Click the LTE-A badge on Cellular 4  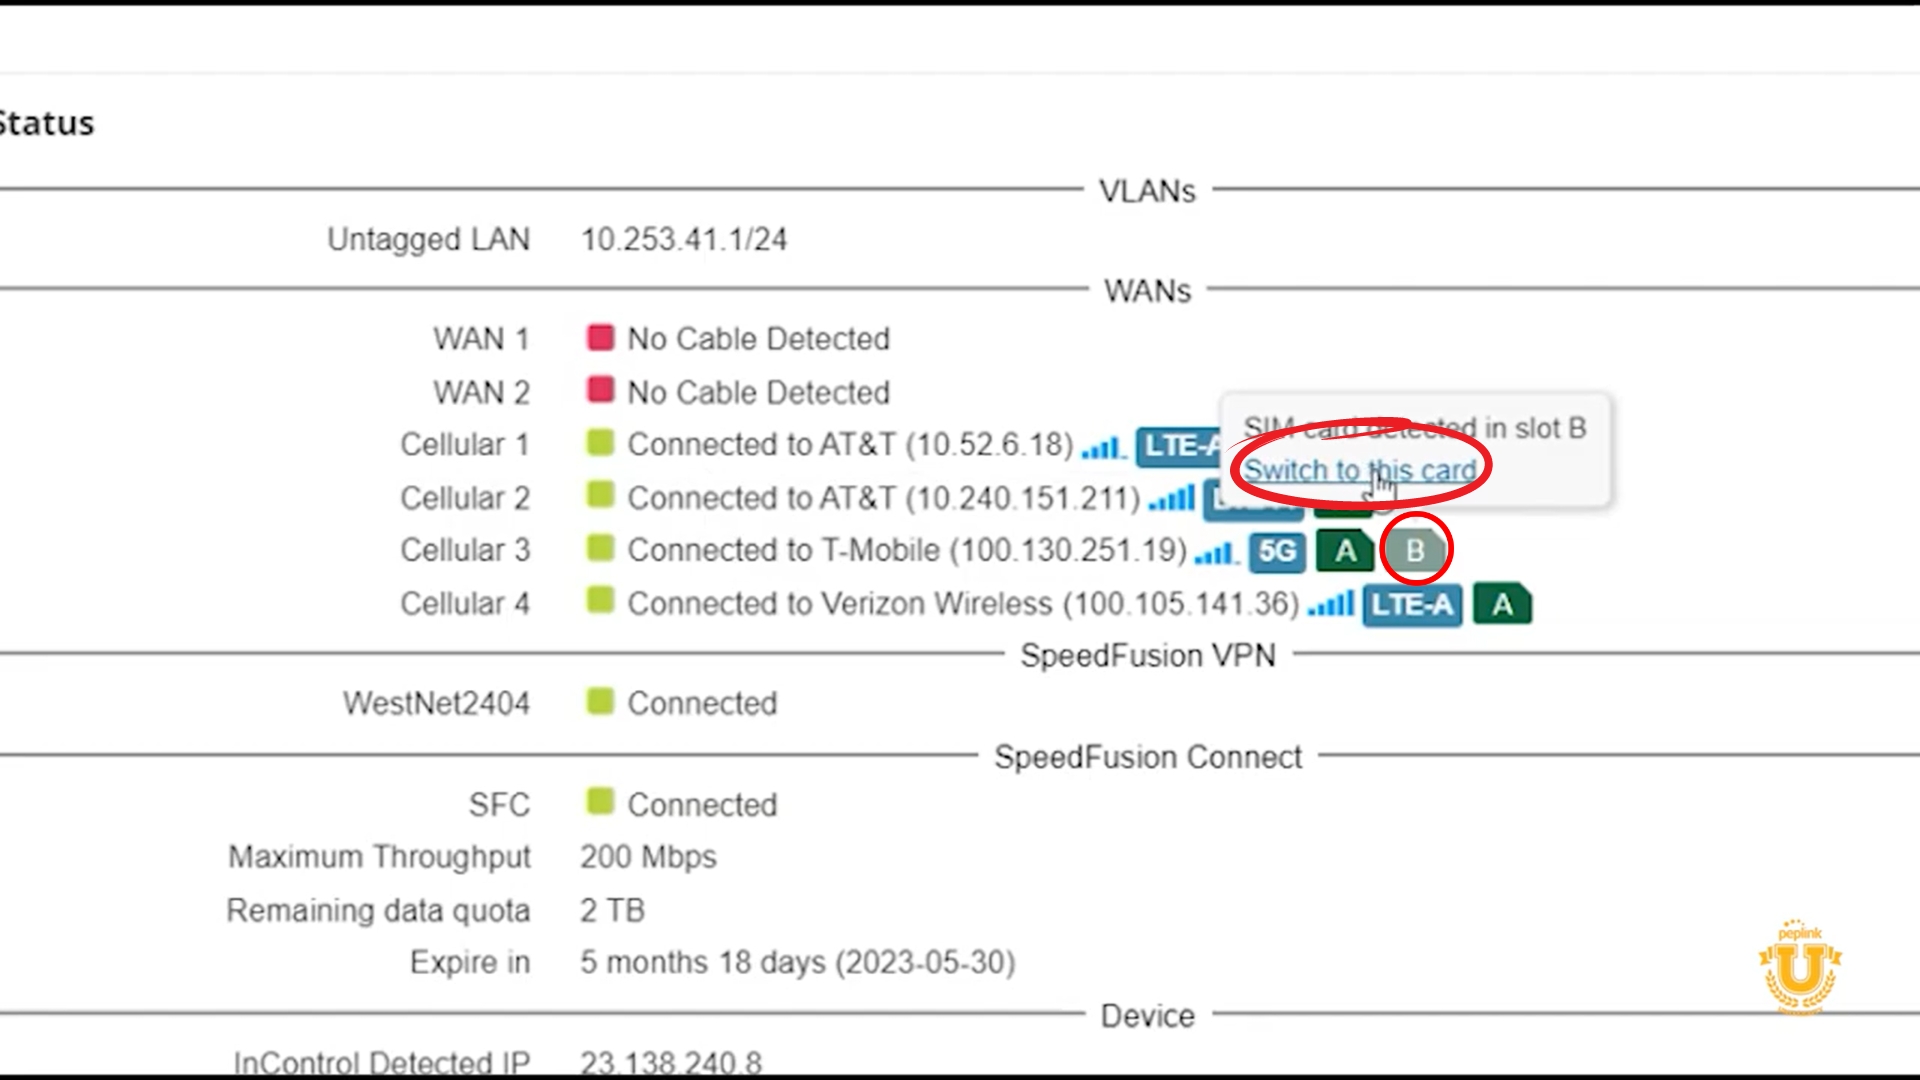coord(1412,604)
